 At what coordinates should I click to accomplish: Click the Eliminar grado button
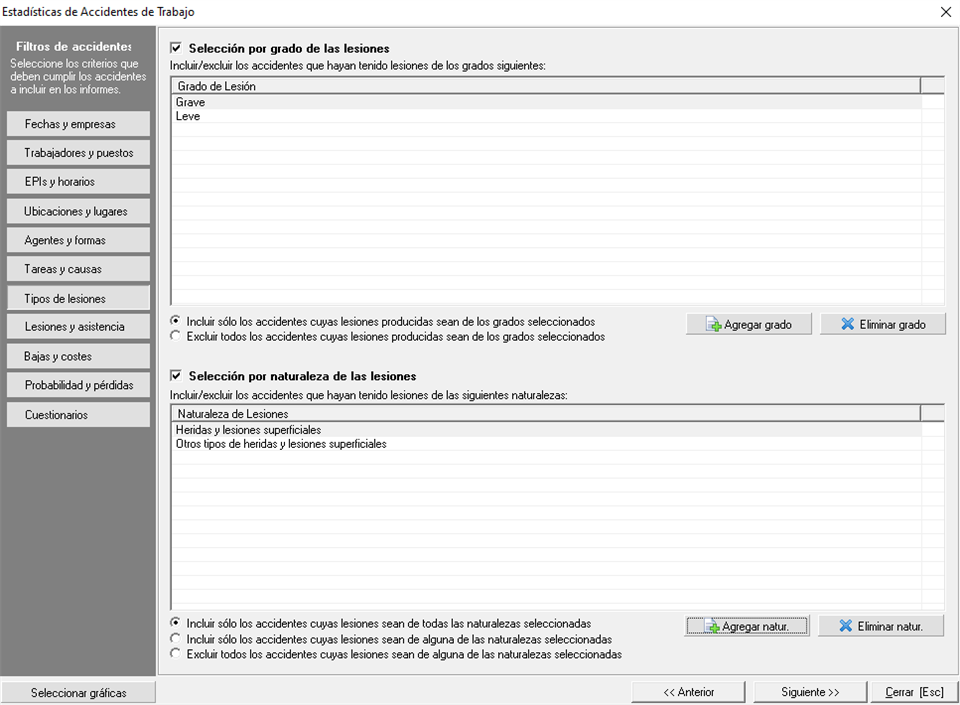[883, 324]
